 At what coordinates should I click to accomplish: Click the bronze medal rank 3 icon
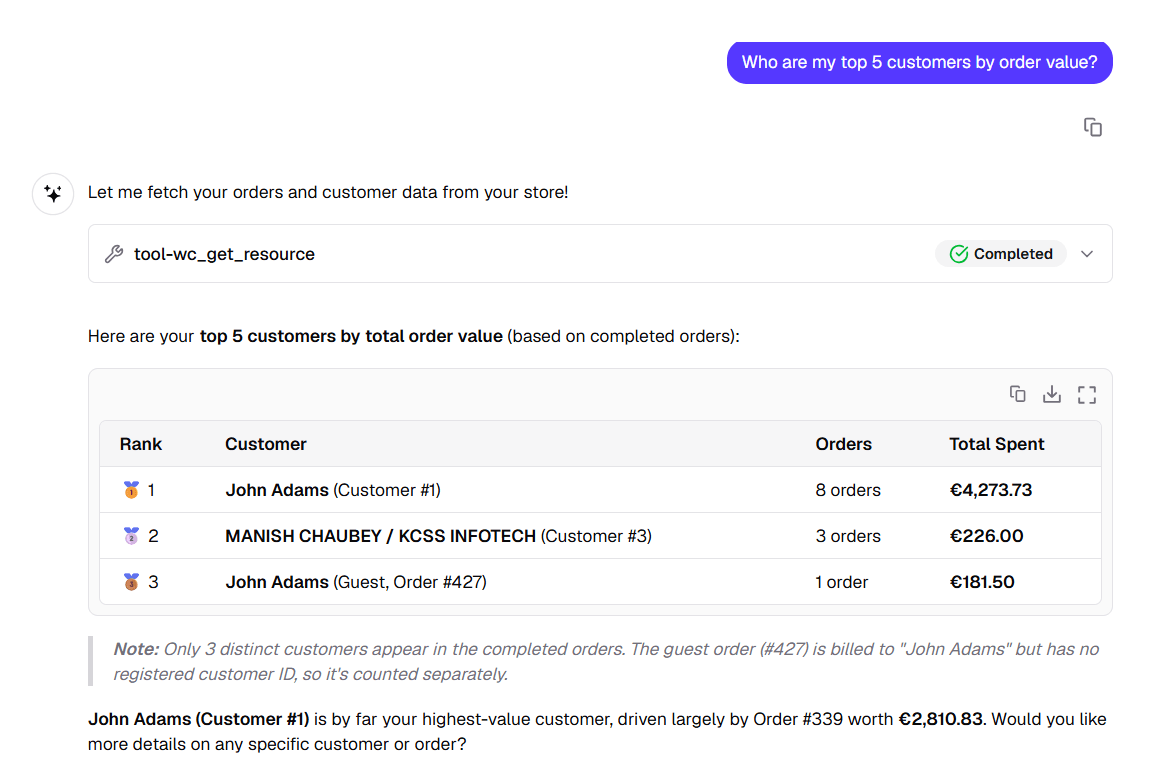click(x=131, y=582)
